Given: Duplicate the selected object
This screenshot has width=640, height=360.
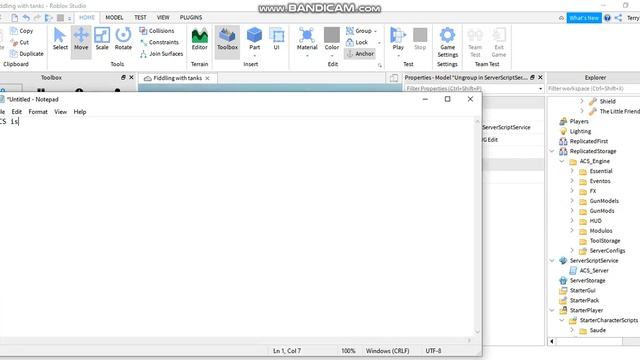Looking at the screenshot, I should pos(27,53).
